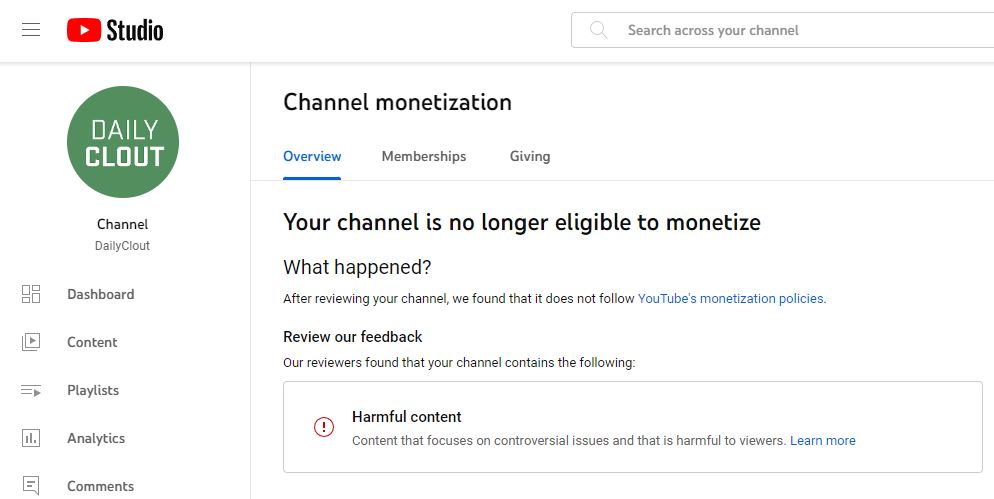Image resolution: width=994 pixels, height=499 pixels.
Task: Click the YouTube Studio logo
Action: click(x=115, y=30)
